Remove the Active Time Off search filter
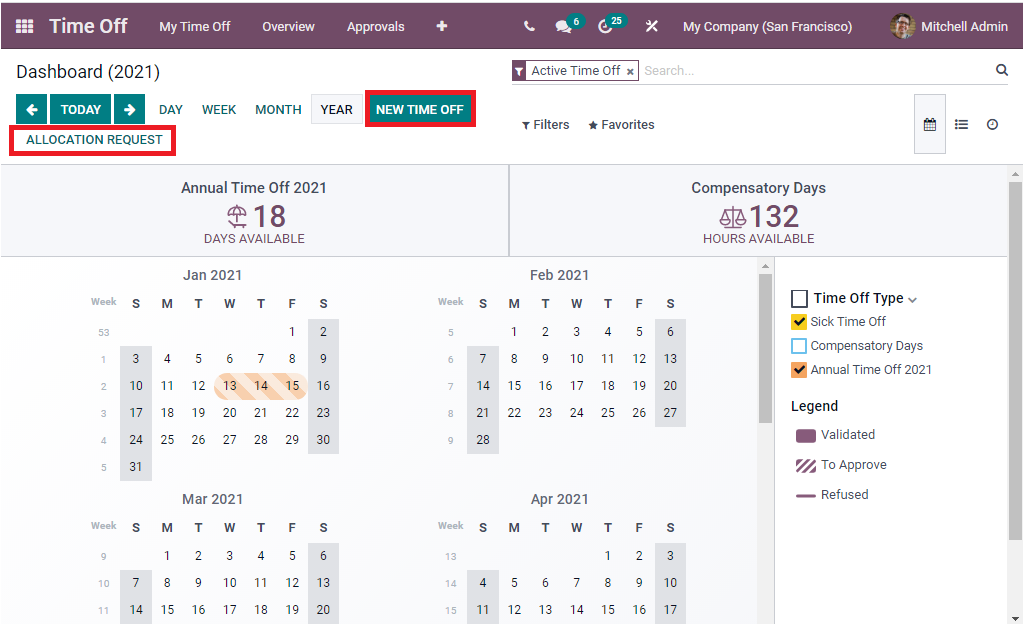Viewport: 1024px width, 625px height. [x=630, y=71]
